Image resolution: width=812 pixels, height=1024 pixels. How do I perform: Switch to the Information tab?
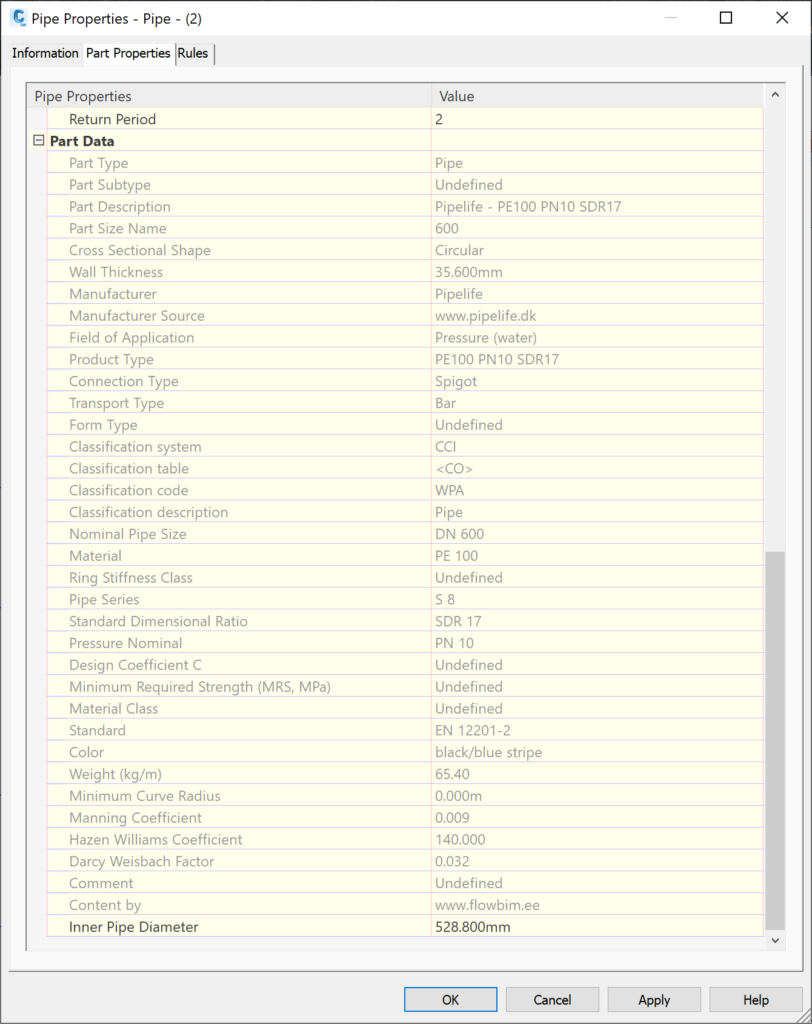pos(45,53)
